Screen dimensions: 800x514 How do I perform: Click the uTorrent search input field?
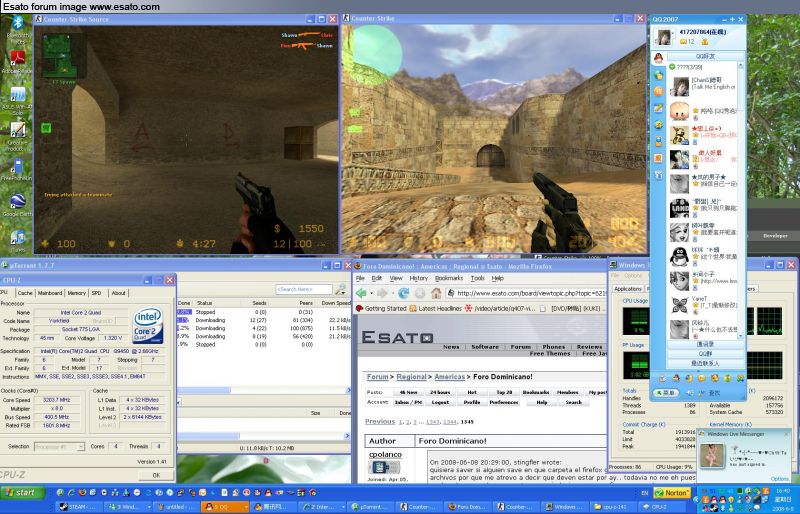click(304, 289)
